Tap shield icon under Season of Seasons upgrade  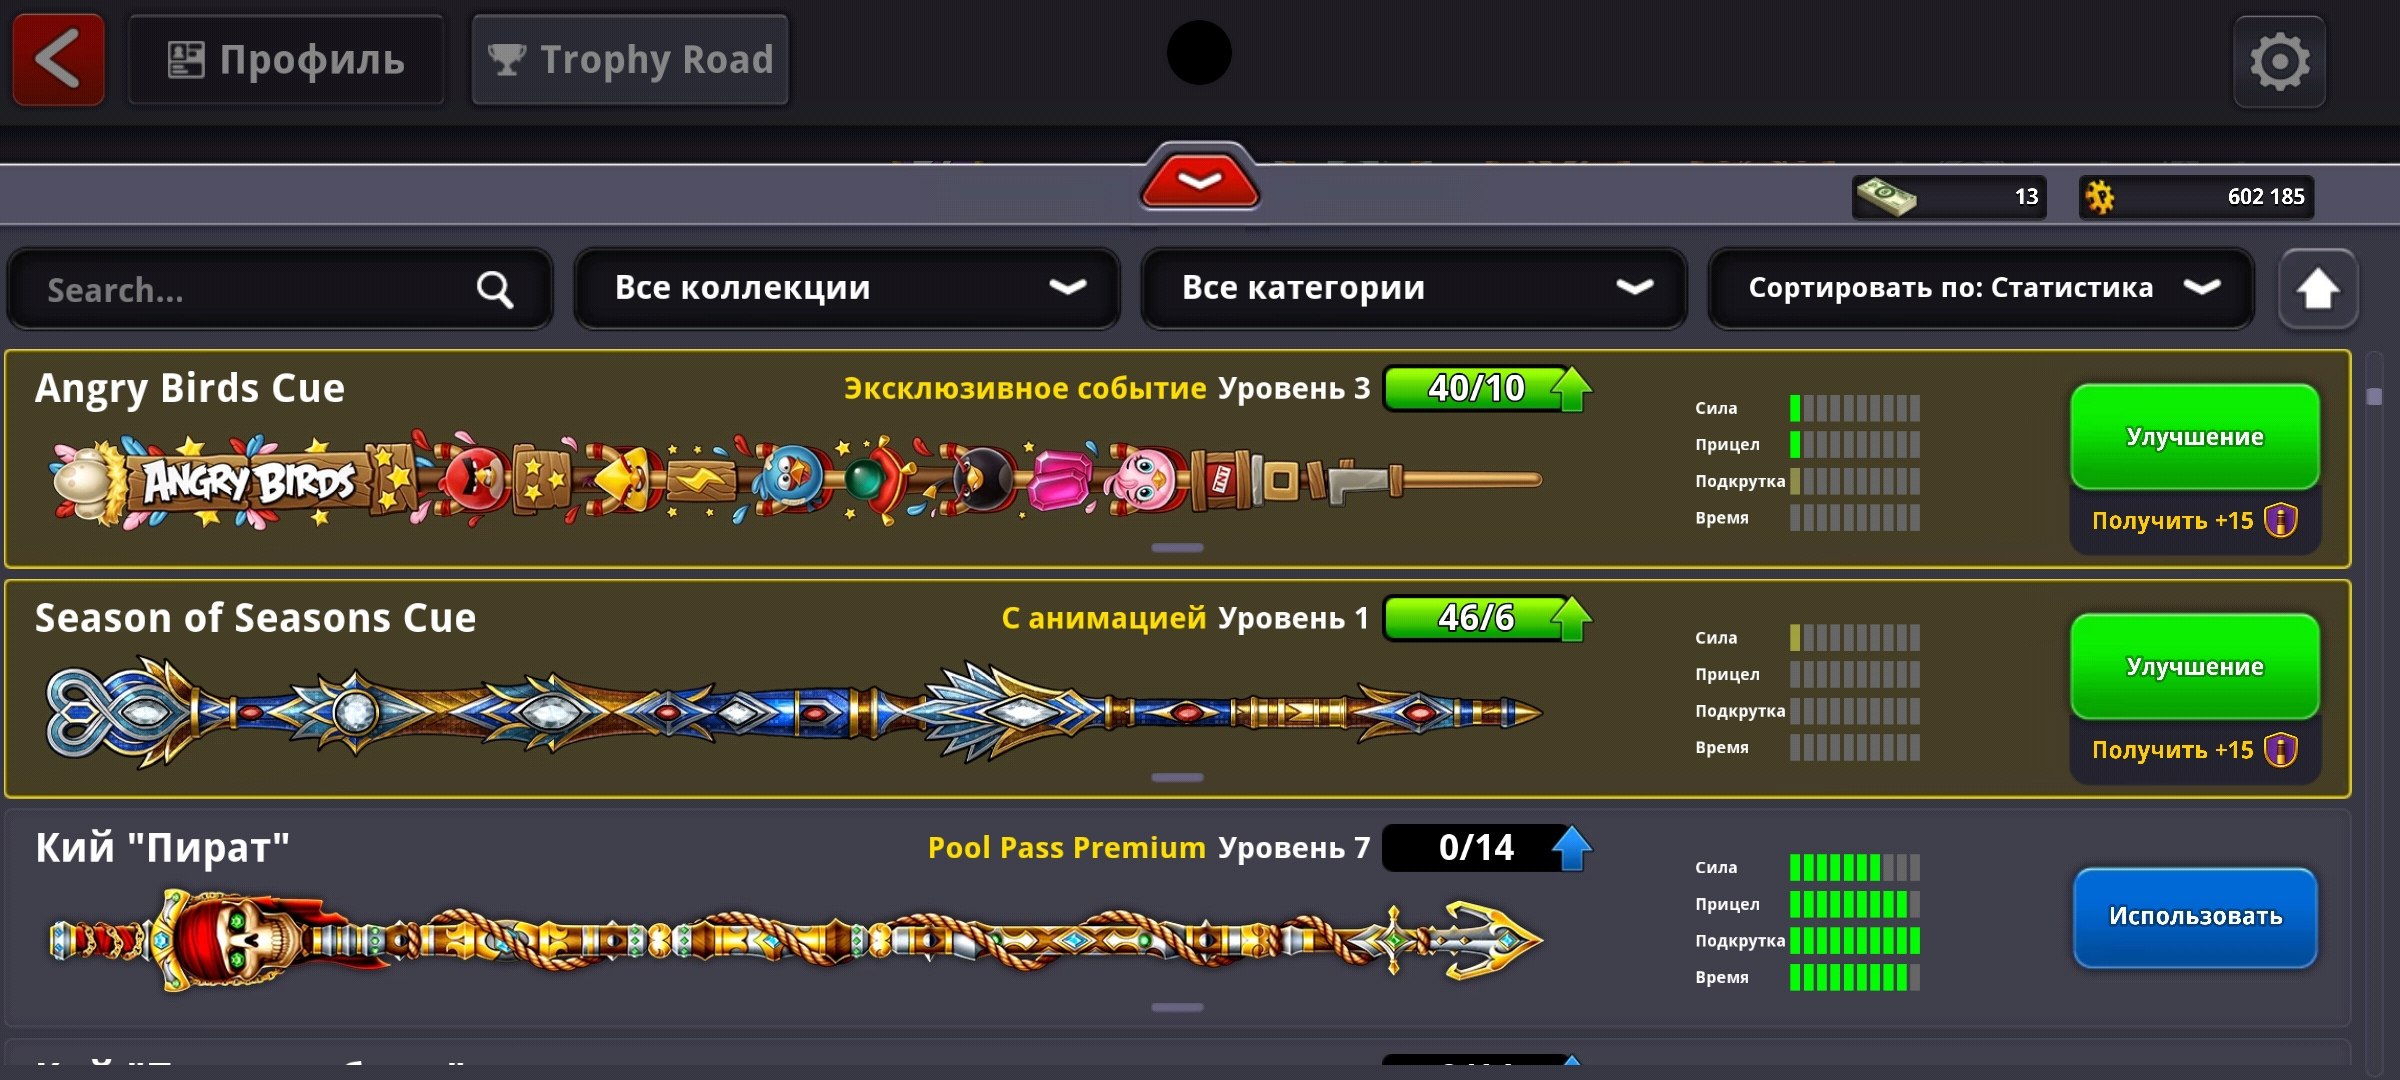coord(2281,750)
